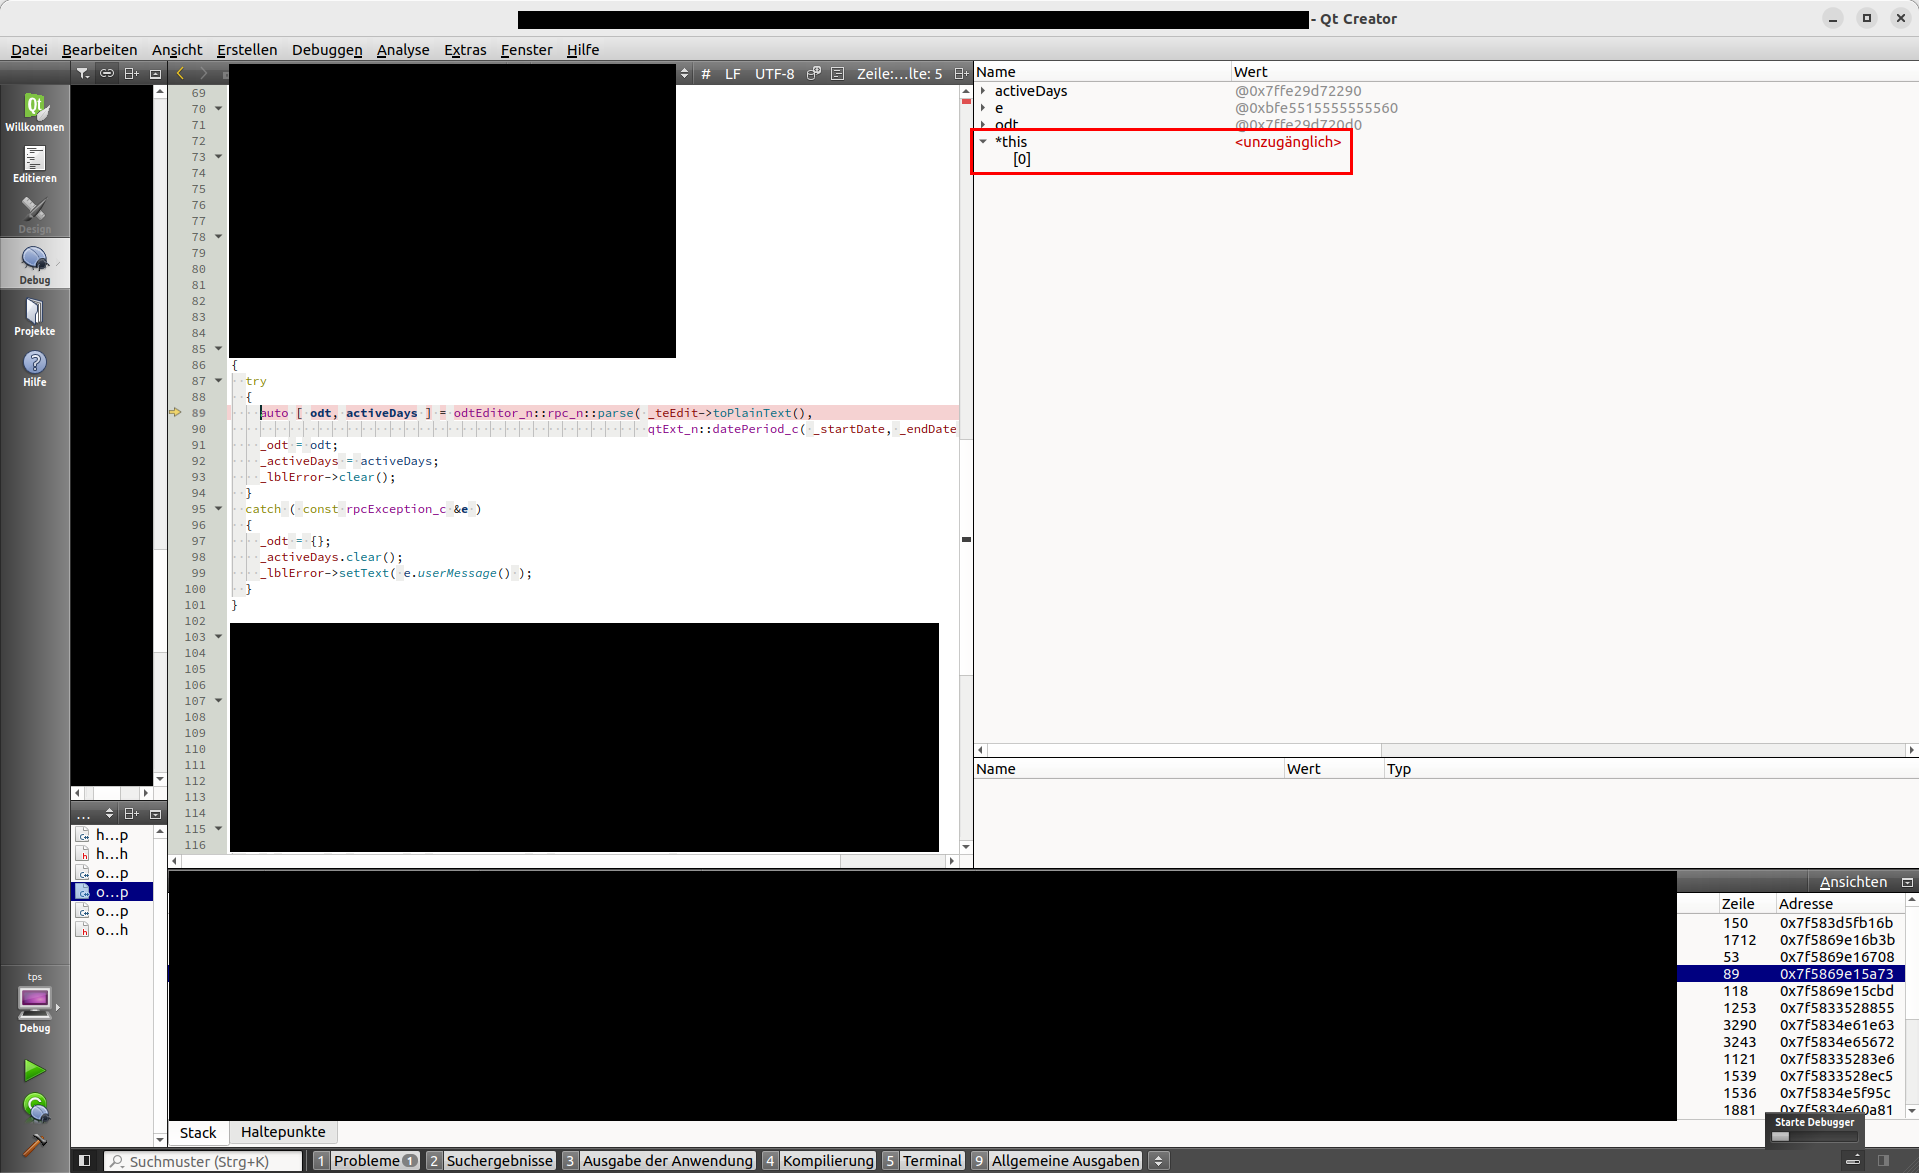Open the Terminal output pane
1919x1173 pixels.
click(x=923, y=1161)
